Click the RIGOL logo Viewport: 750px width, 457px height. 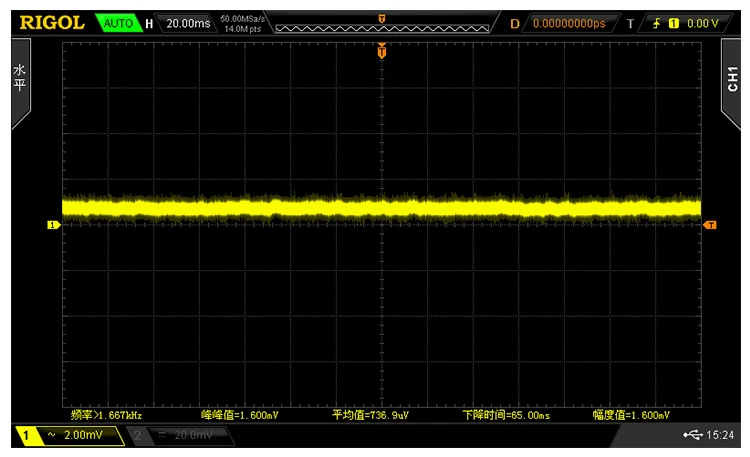point(52,22)
